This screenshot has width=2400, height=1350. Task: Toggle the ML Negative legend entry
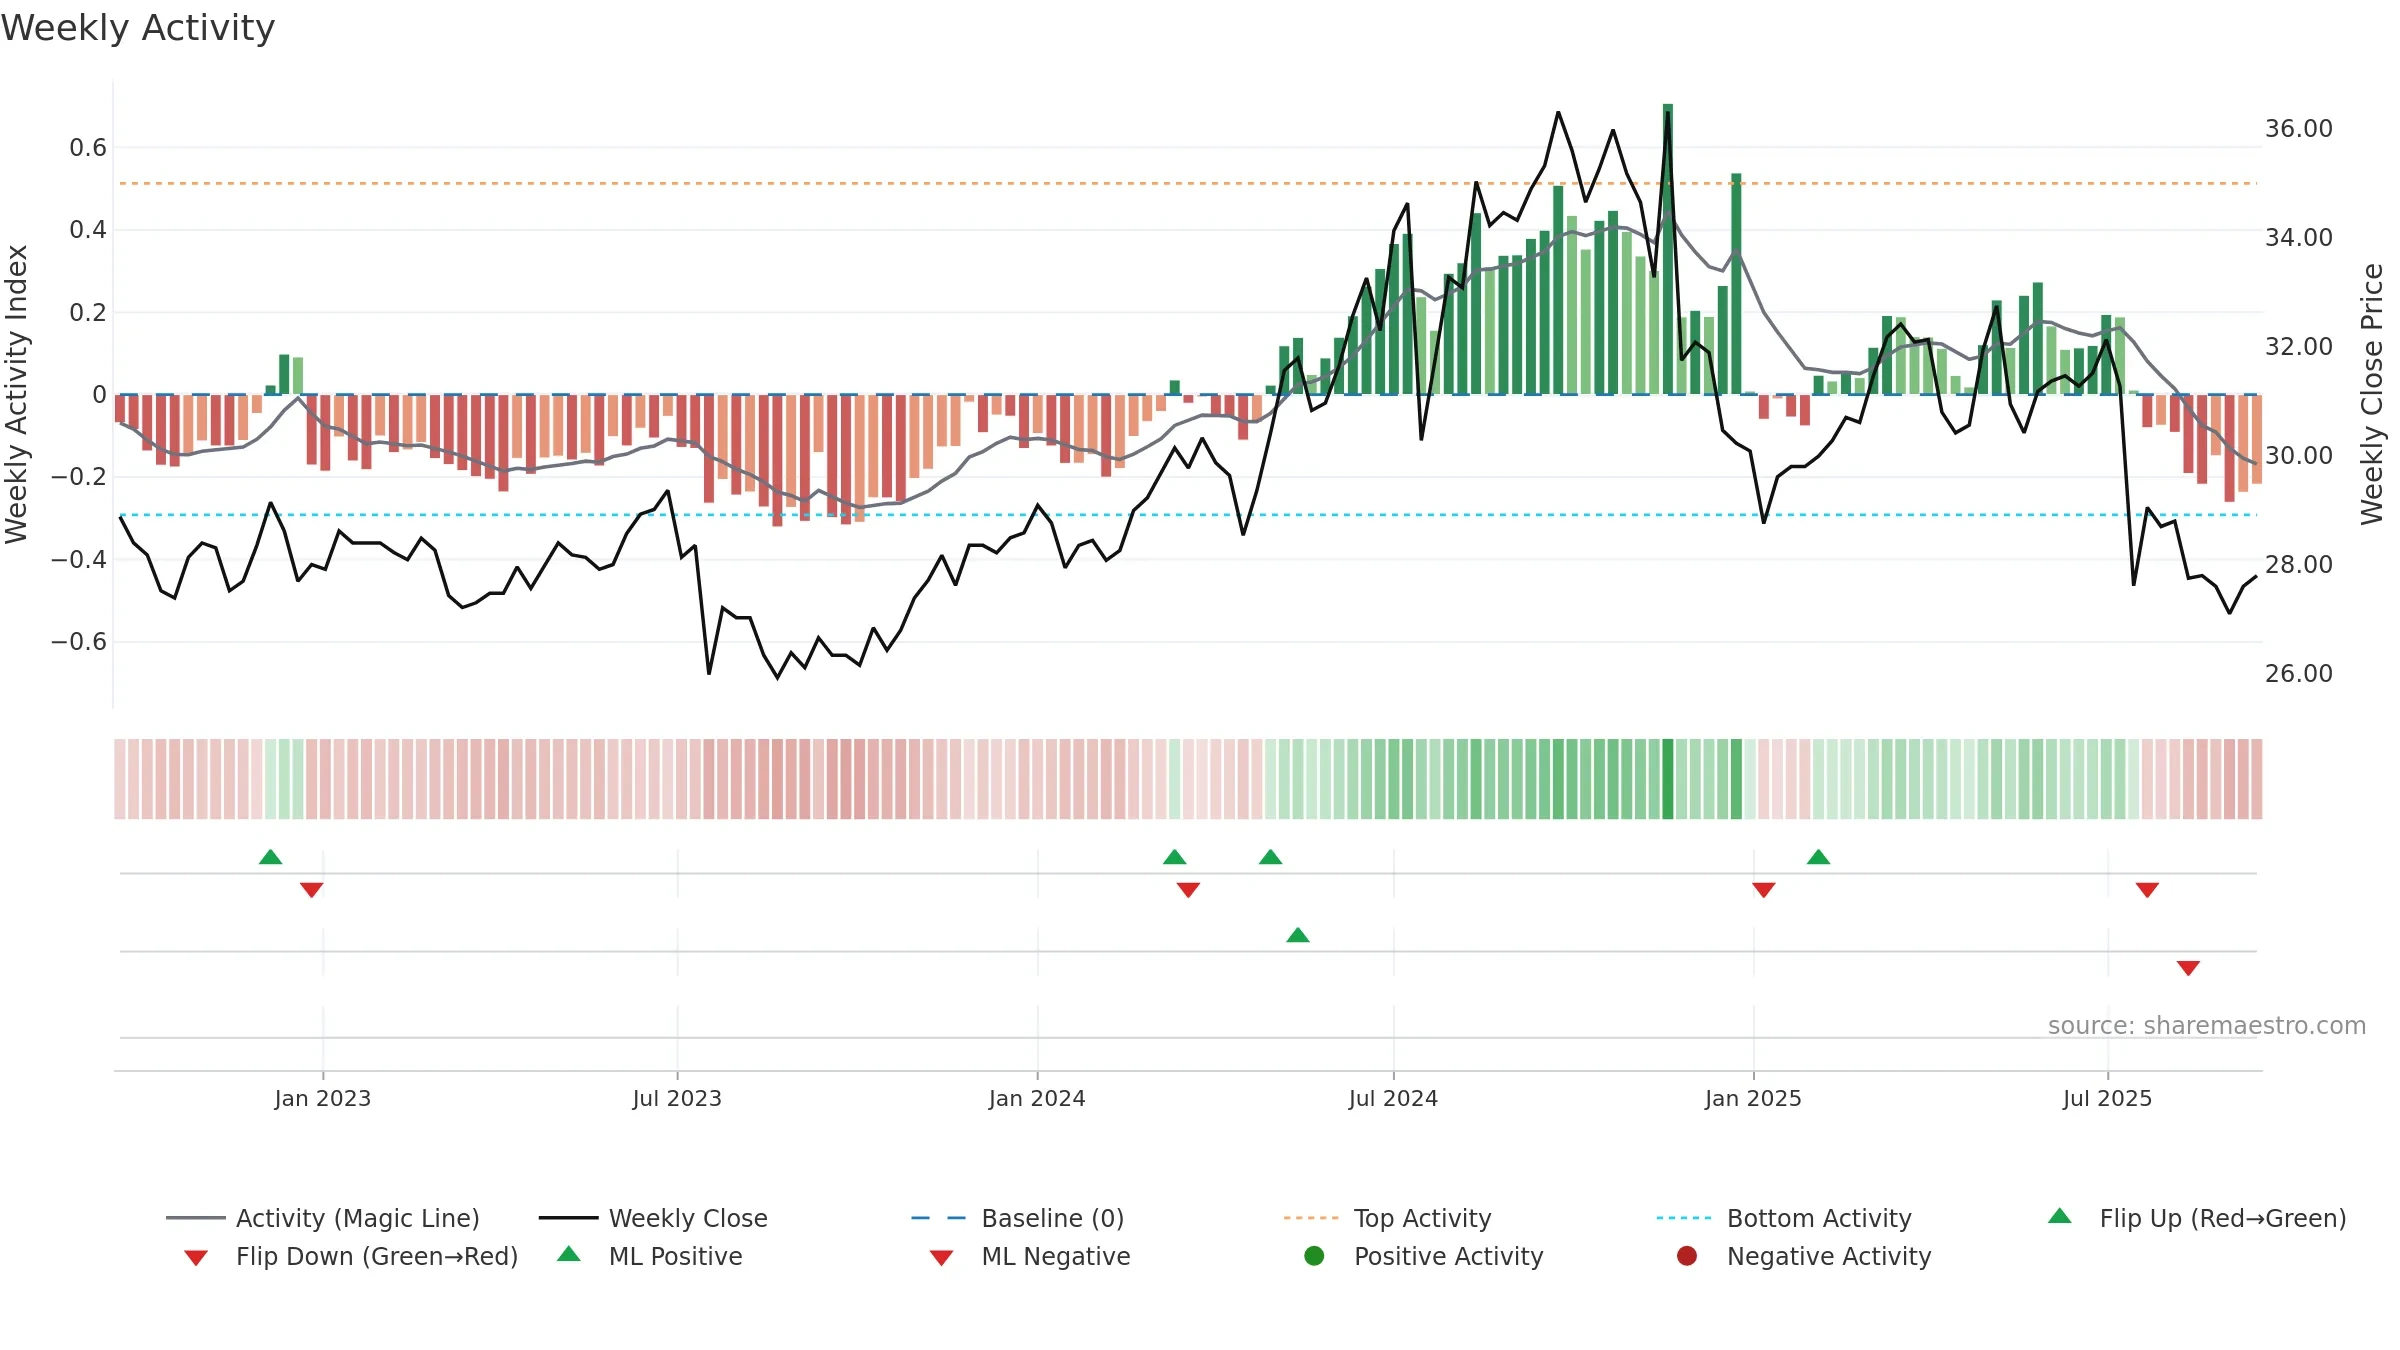tap(1030, 1256)
